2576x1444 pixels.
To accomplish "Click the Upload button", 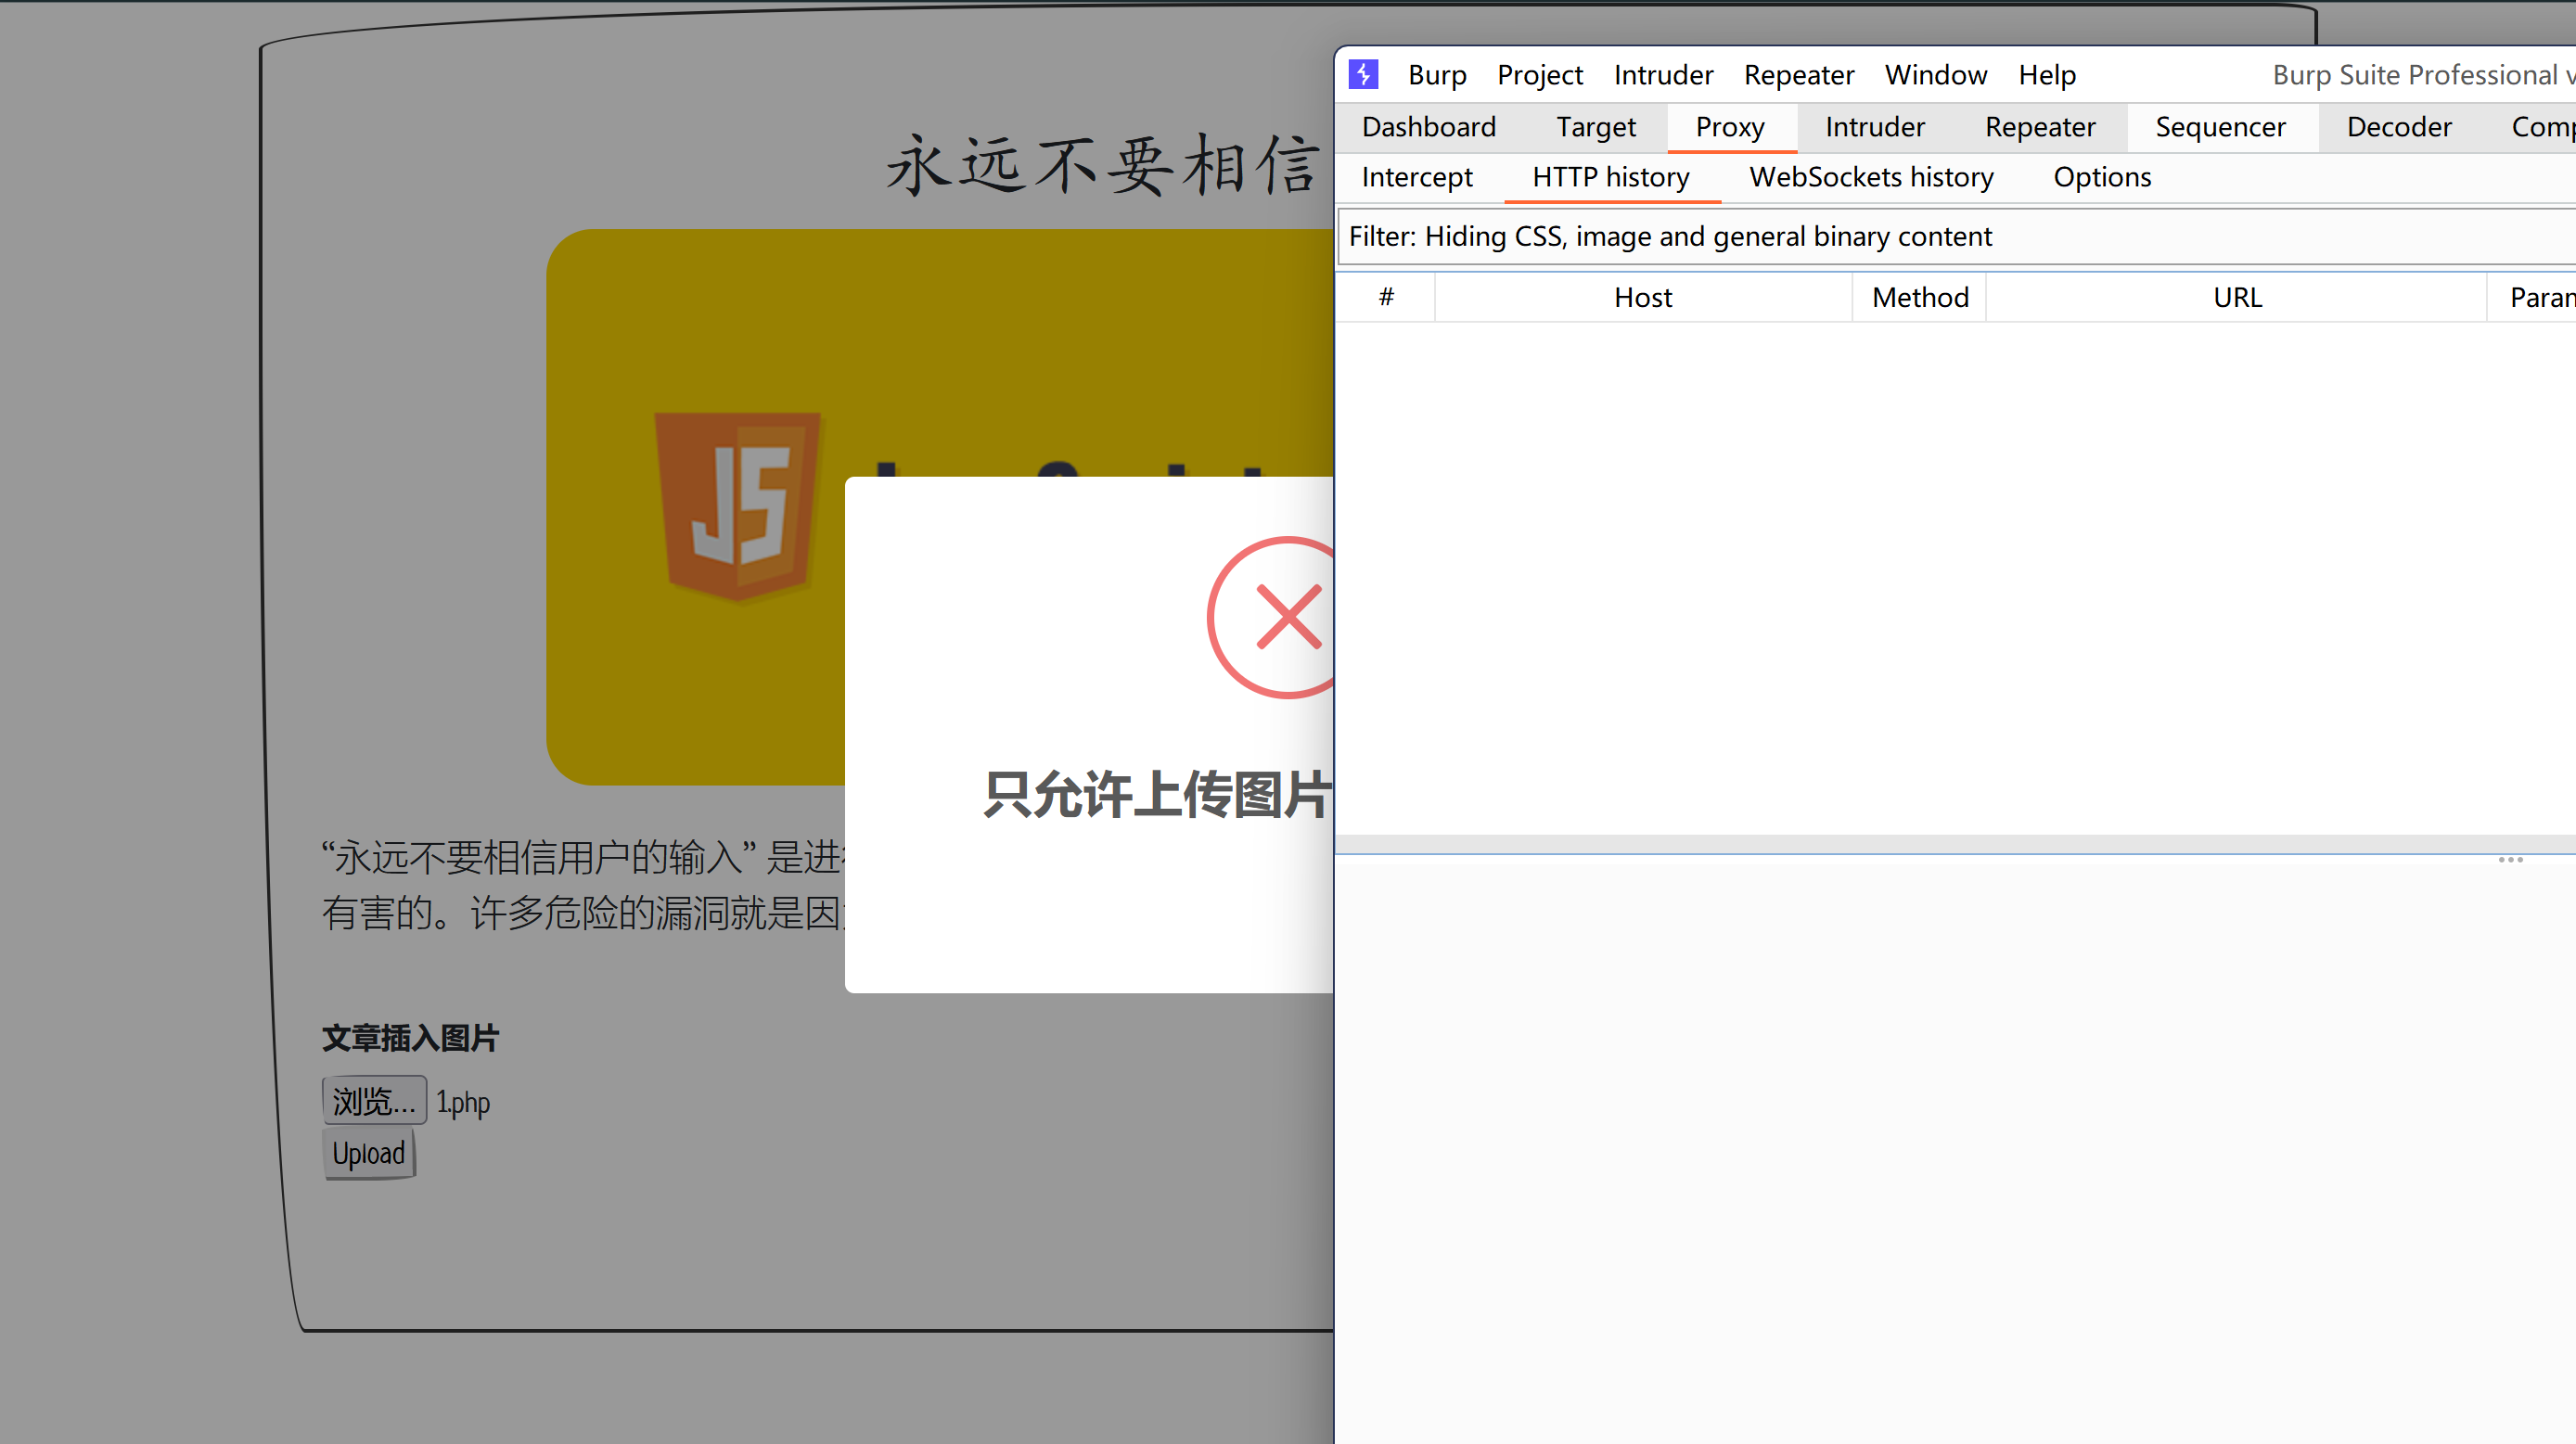I will (x=368, y=1153).
